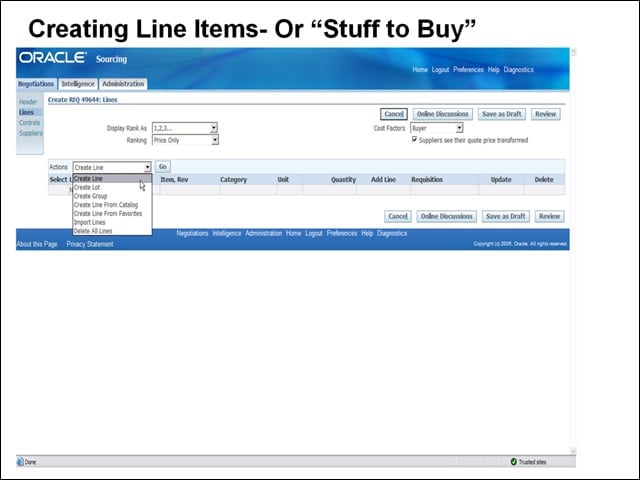
Task: Click the Quantity column header
Action: pyautogui.click(x=343, y=180)
